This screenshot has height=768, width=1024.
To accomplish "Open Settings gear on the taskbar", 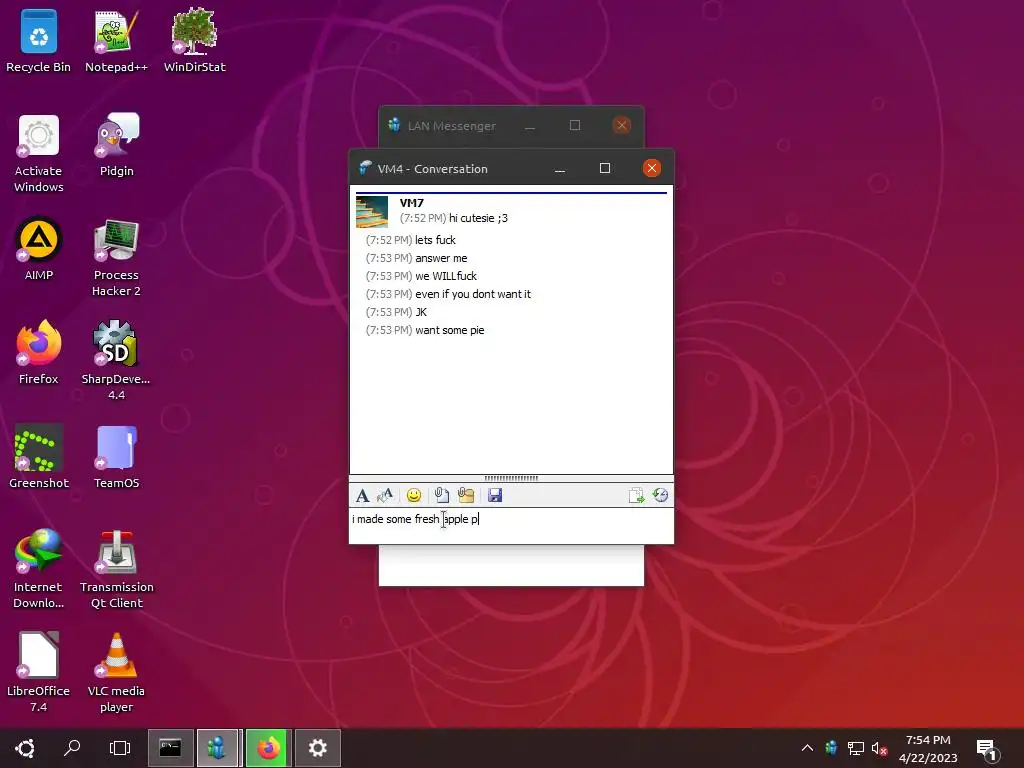I will [x=317, y=748].
